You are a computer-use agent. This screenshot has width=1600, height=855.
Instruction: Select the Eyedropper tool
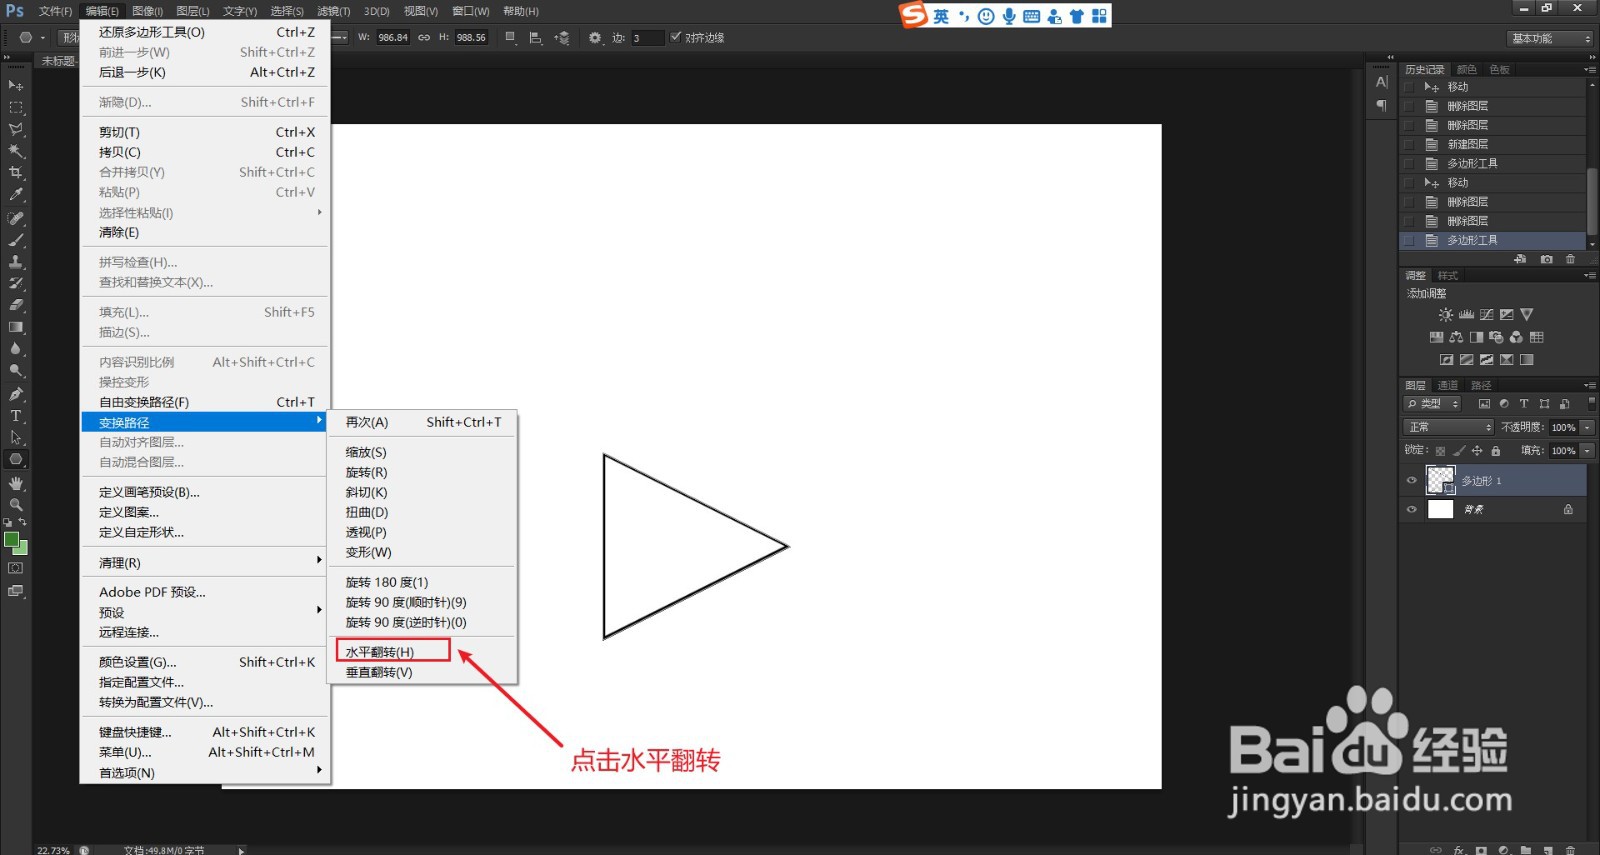[x=16, y=195]
